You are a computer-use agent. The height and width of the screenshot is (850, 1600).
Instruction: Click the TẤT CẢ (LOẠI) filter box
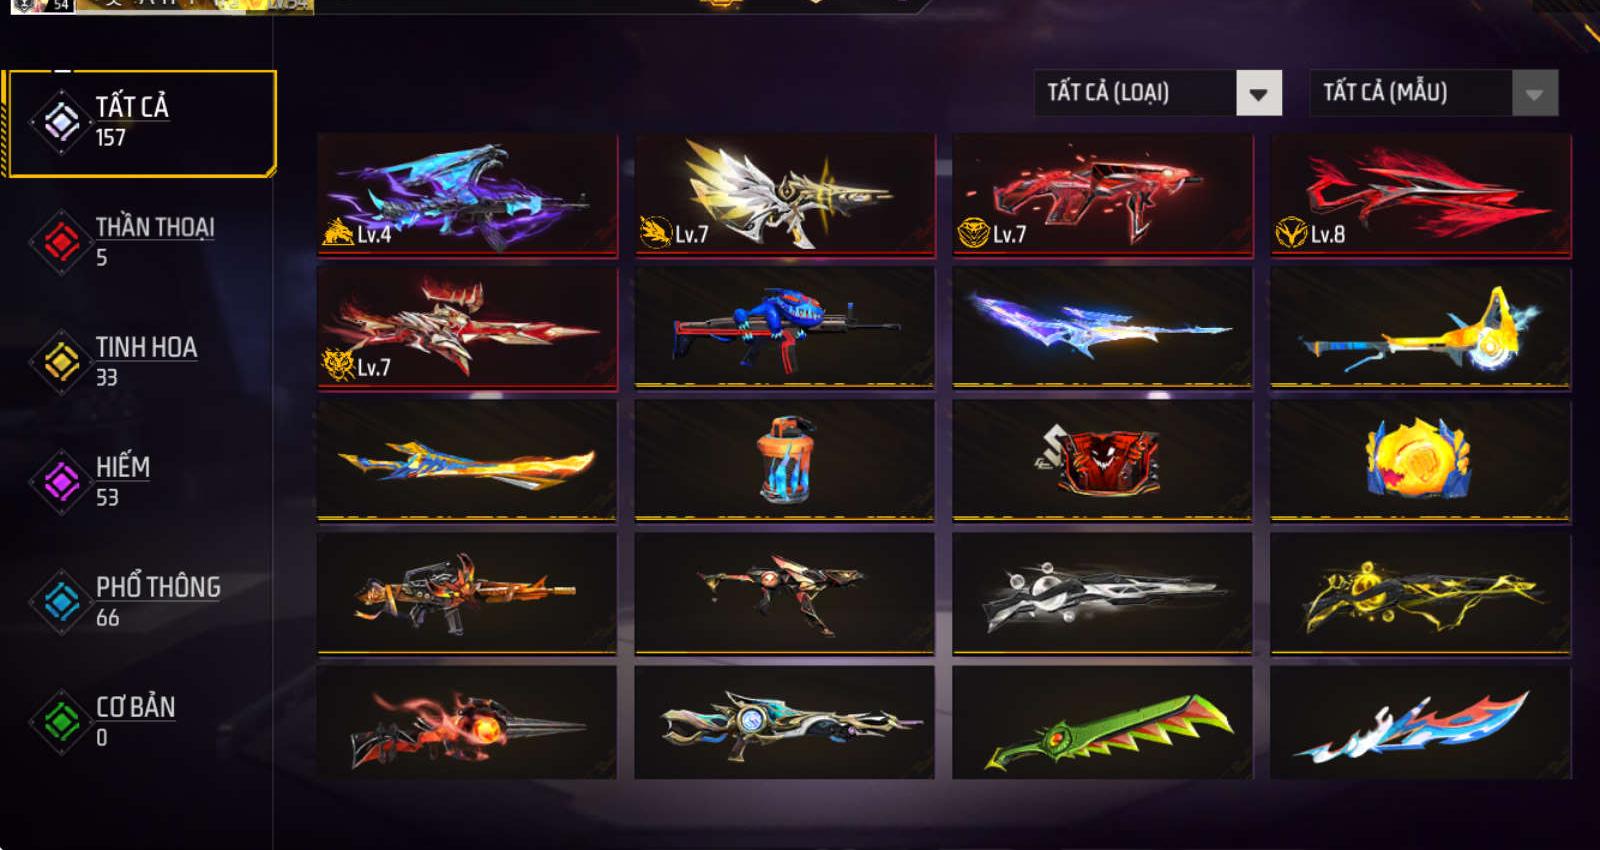(x=1158, y=93)
